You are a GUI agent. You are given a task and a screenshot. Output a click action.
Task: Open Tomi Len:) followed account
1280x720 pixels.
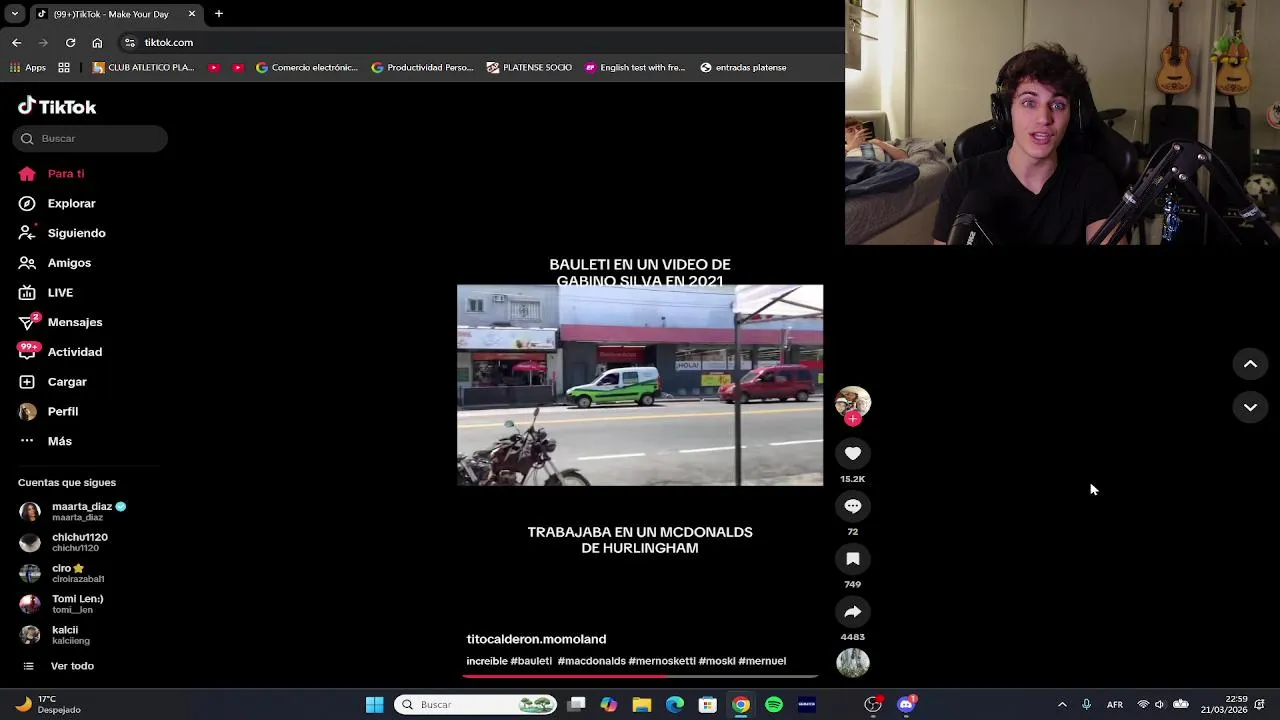[62, 604]
